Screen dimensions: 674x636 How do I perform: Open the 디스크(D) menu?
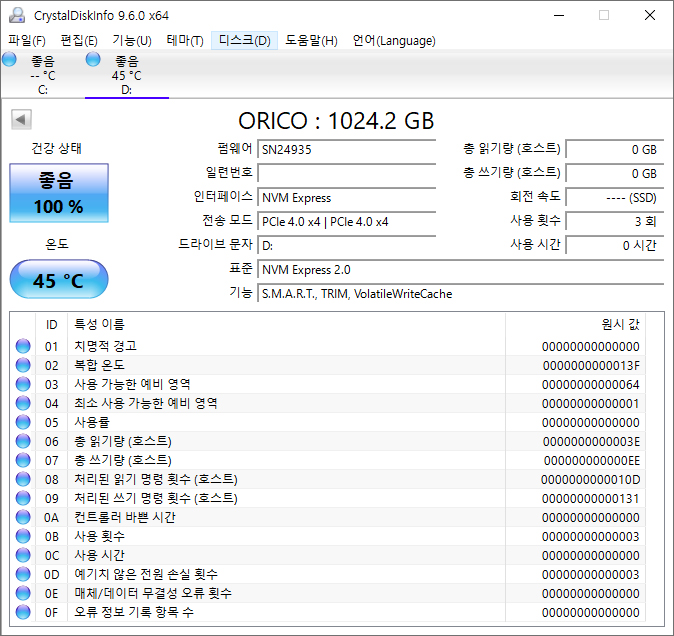(x=245, y=41)
